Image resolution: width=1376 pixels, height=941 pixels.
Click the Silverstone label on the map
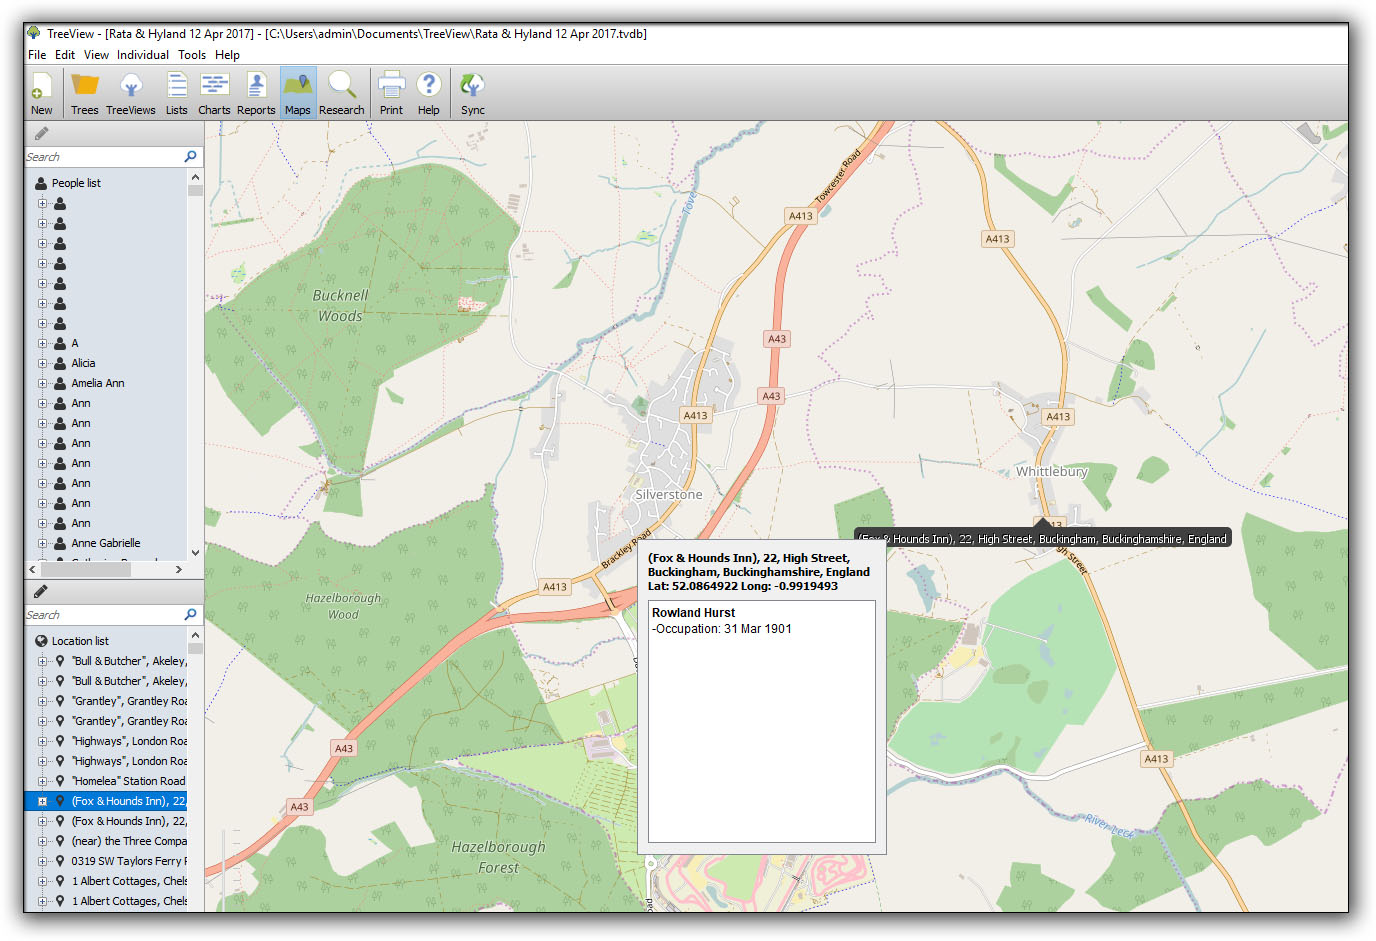click(669, 495)
